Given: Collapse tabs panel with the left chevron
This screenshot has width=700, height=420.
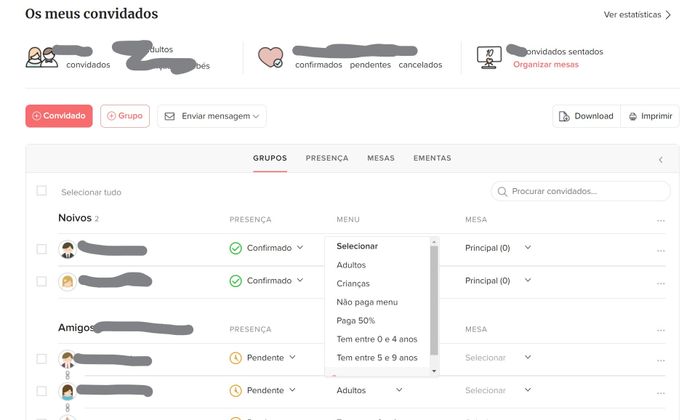Looking at the screenshot, I should [660, 160].
